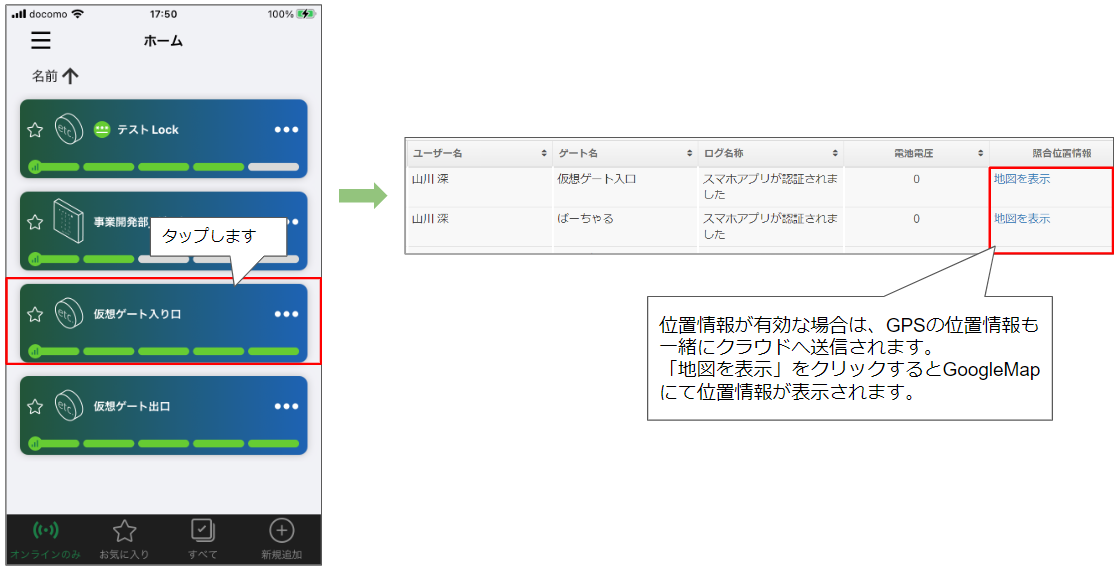The height and width of the screenshot is (573, 1119).
Task: Tap the ホーム screen title
Action: coord(163,41)
